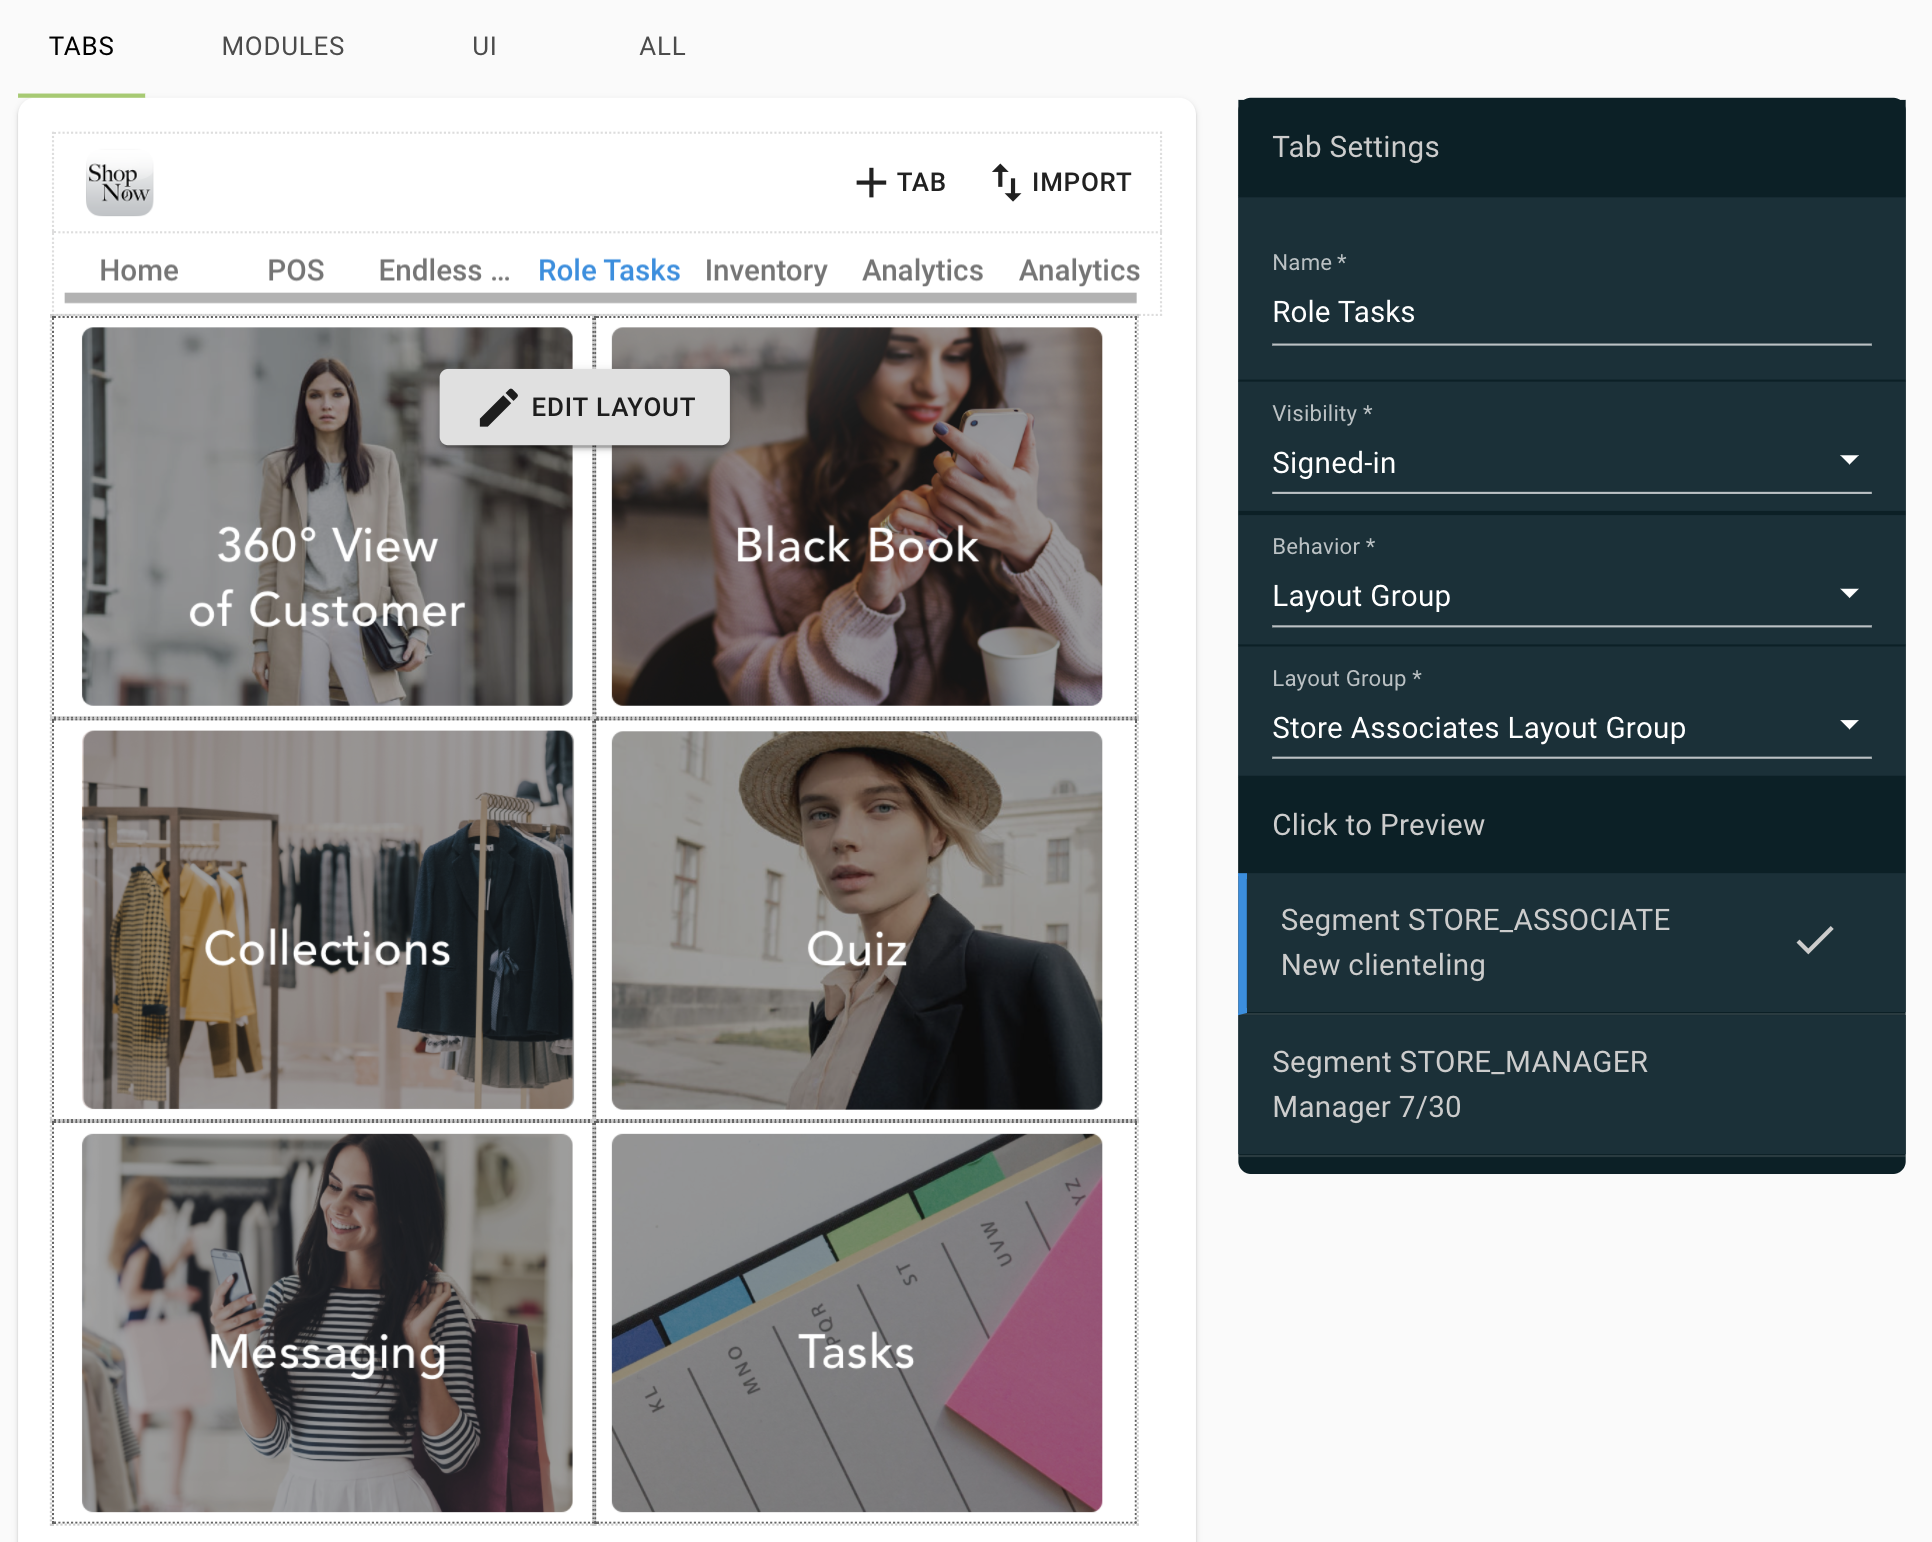This screenshot has width=1932, height=1542.
Task: Open the Visibility dropdown set to Signed-in
Action: click(x=1571, y=463)
